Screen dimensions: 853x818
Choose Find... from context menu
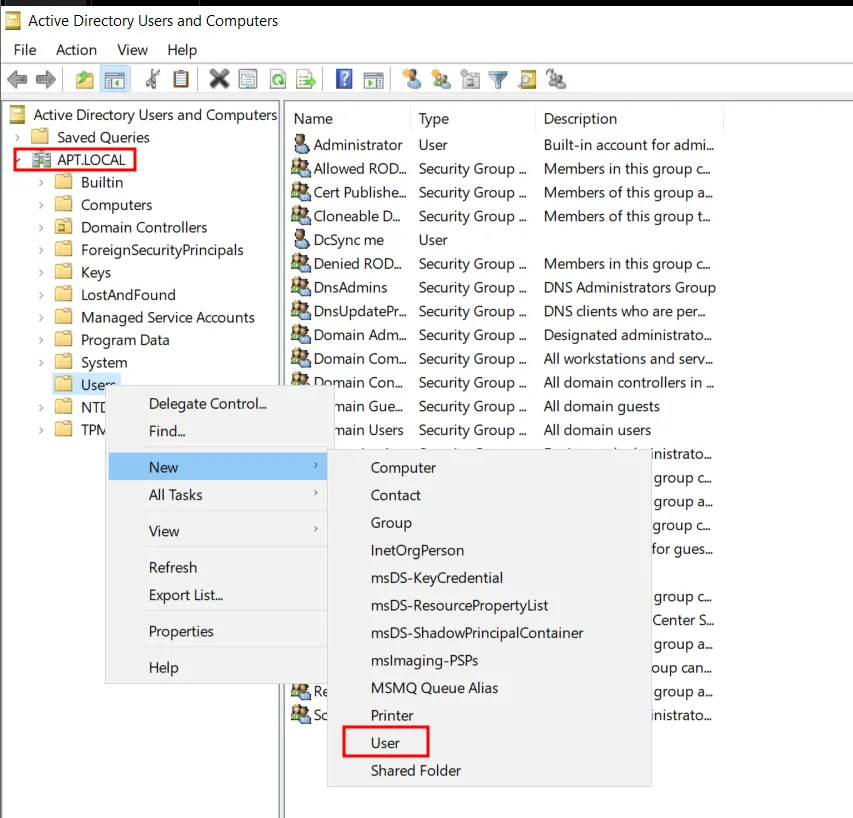(218, 431)
